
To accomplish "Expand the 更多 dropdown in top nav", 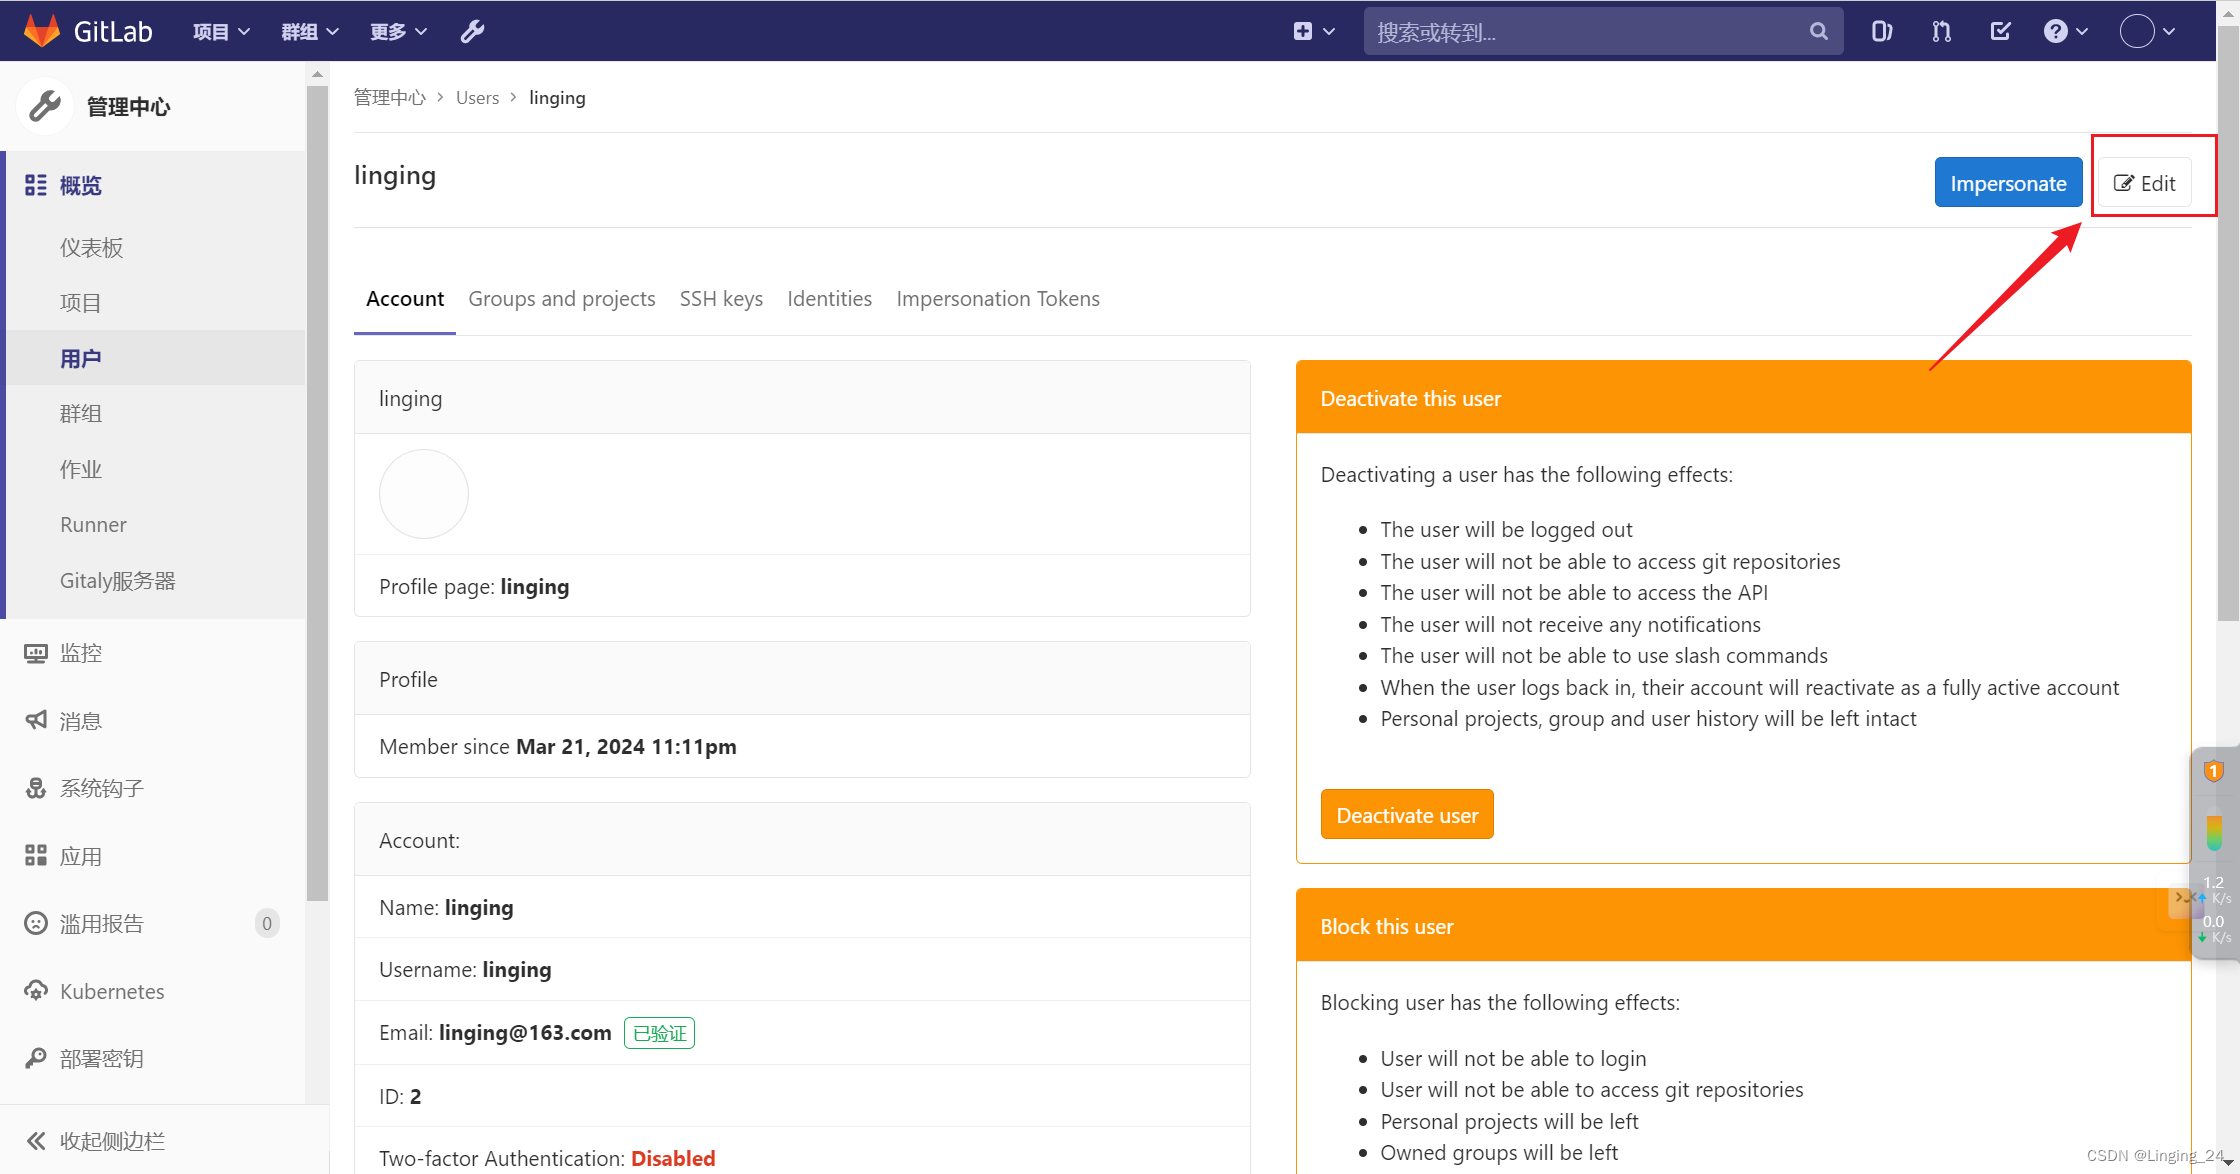I will [394, 31].
